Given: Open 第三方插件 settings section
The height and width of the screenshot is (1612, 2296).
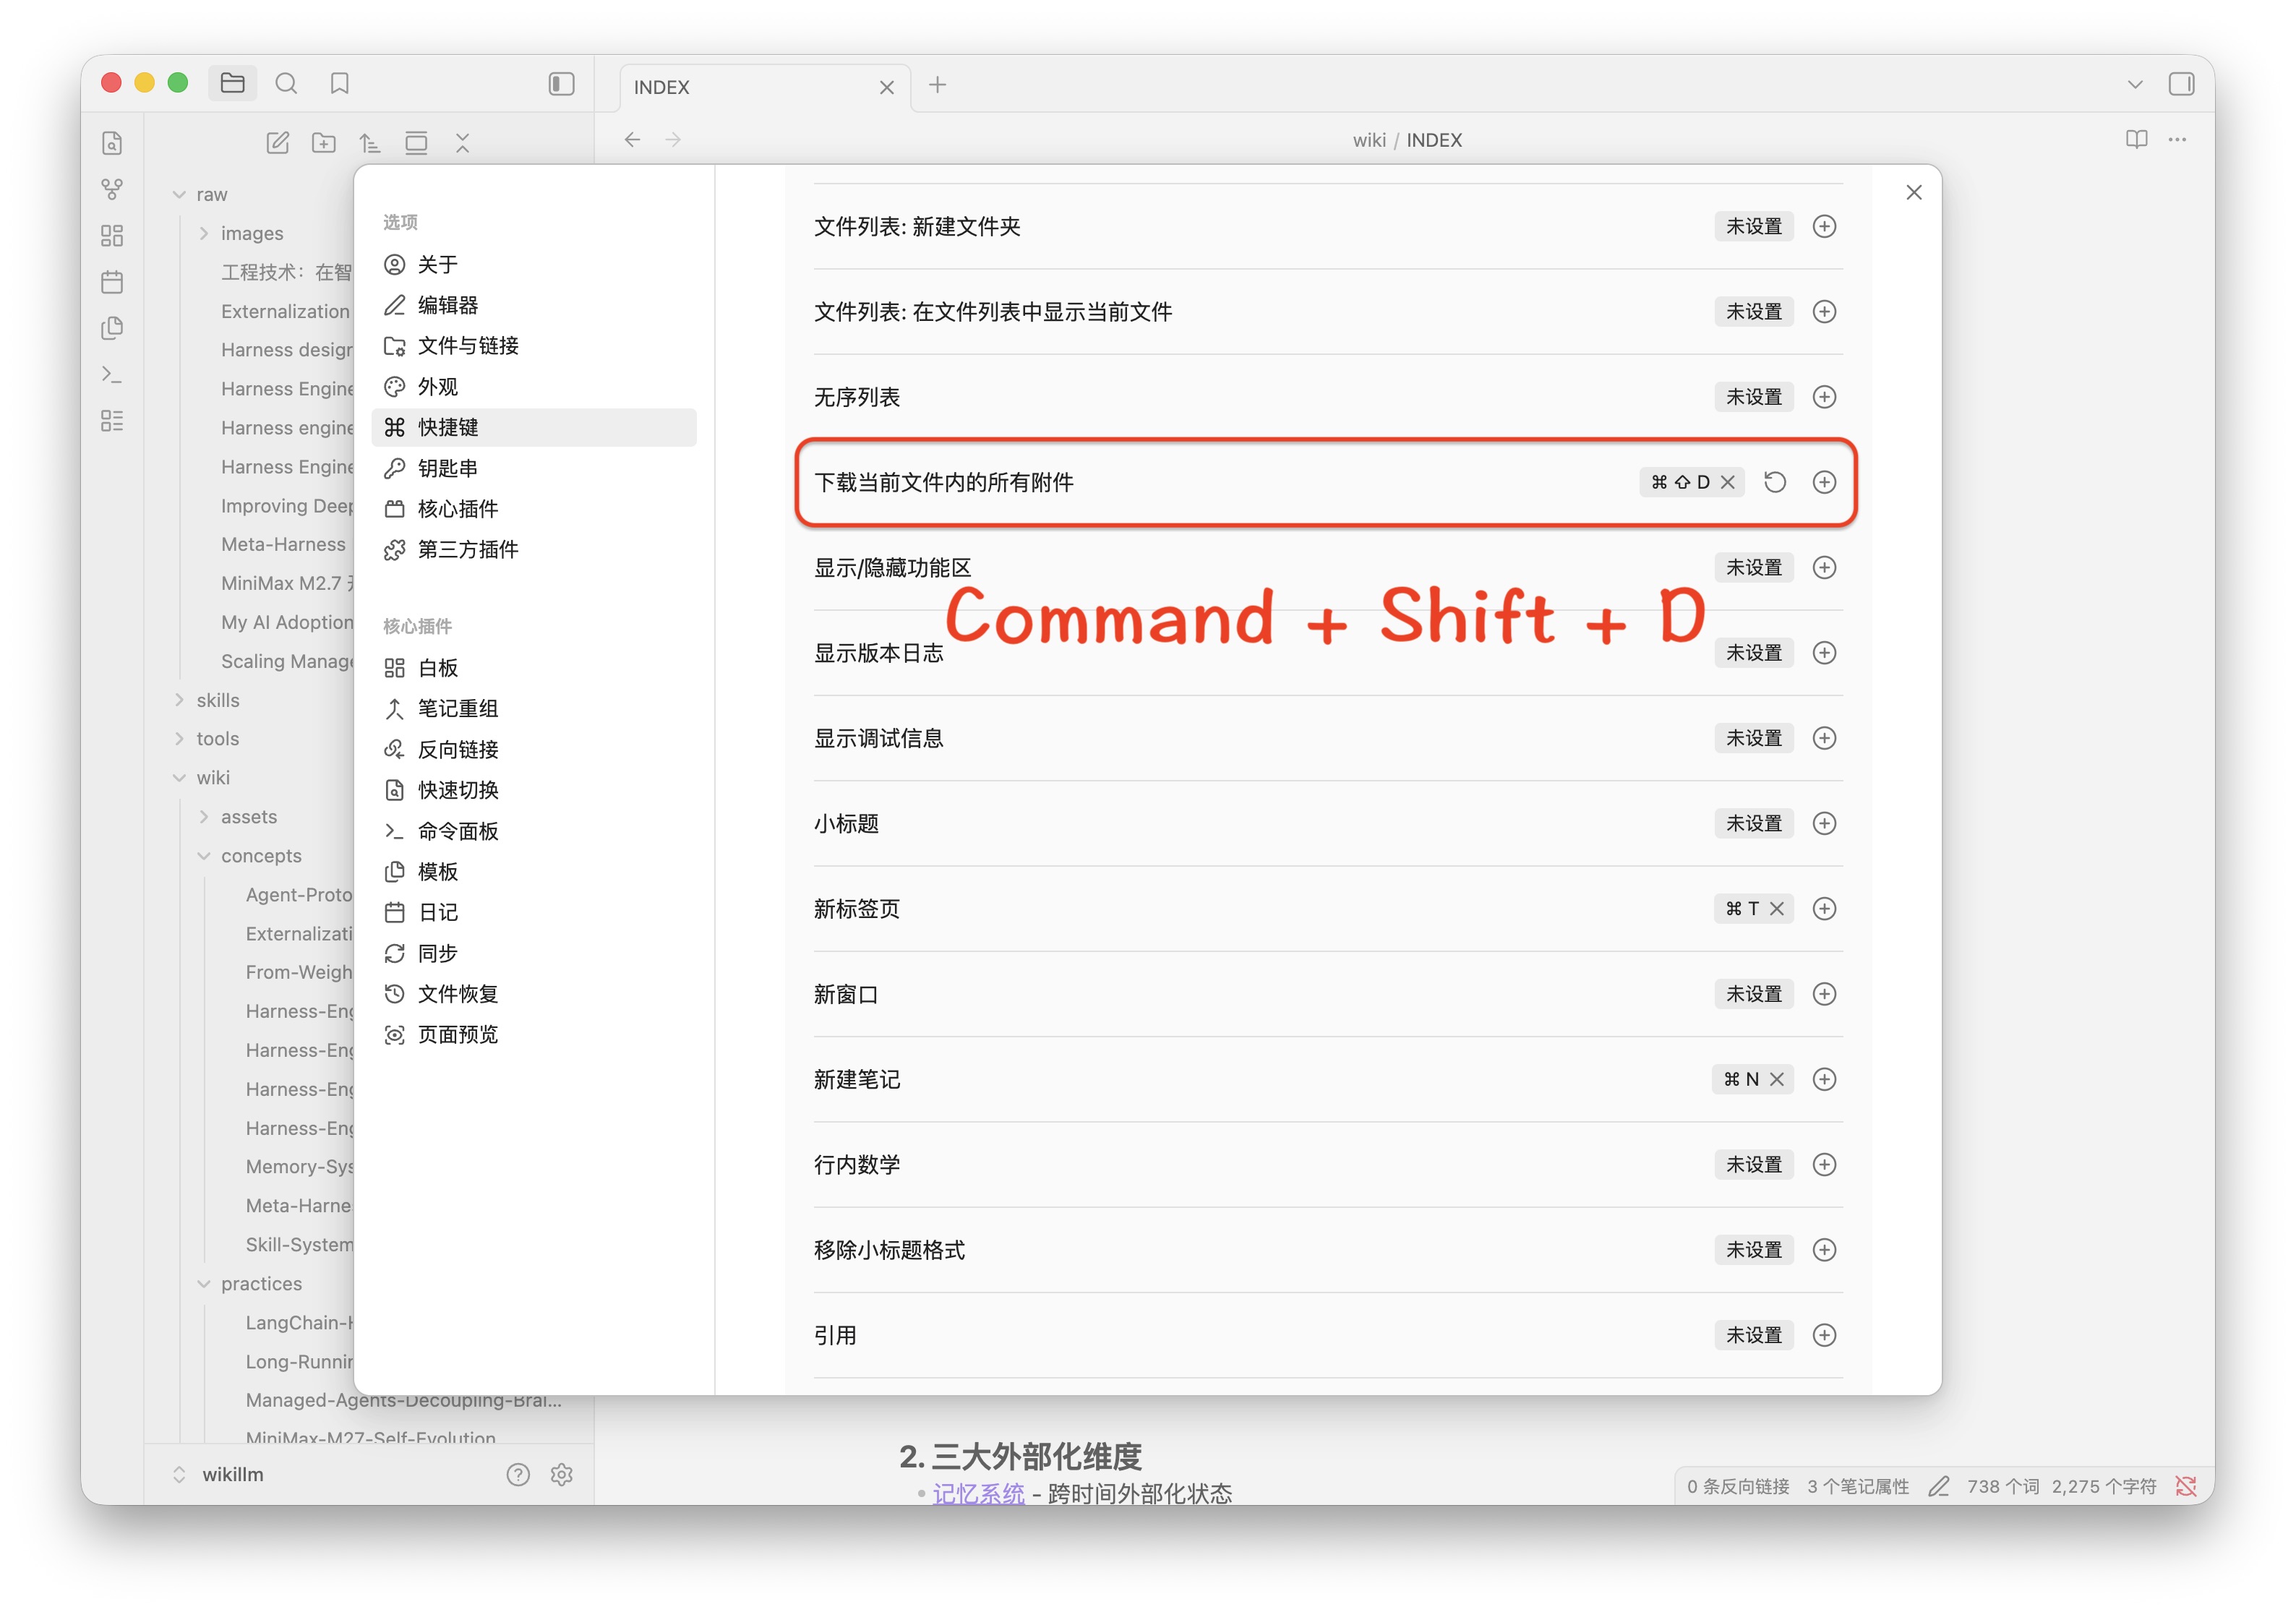Looking at the screenshot, I should [x=467, y=550].
